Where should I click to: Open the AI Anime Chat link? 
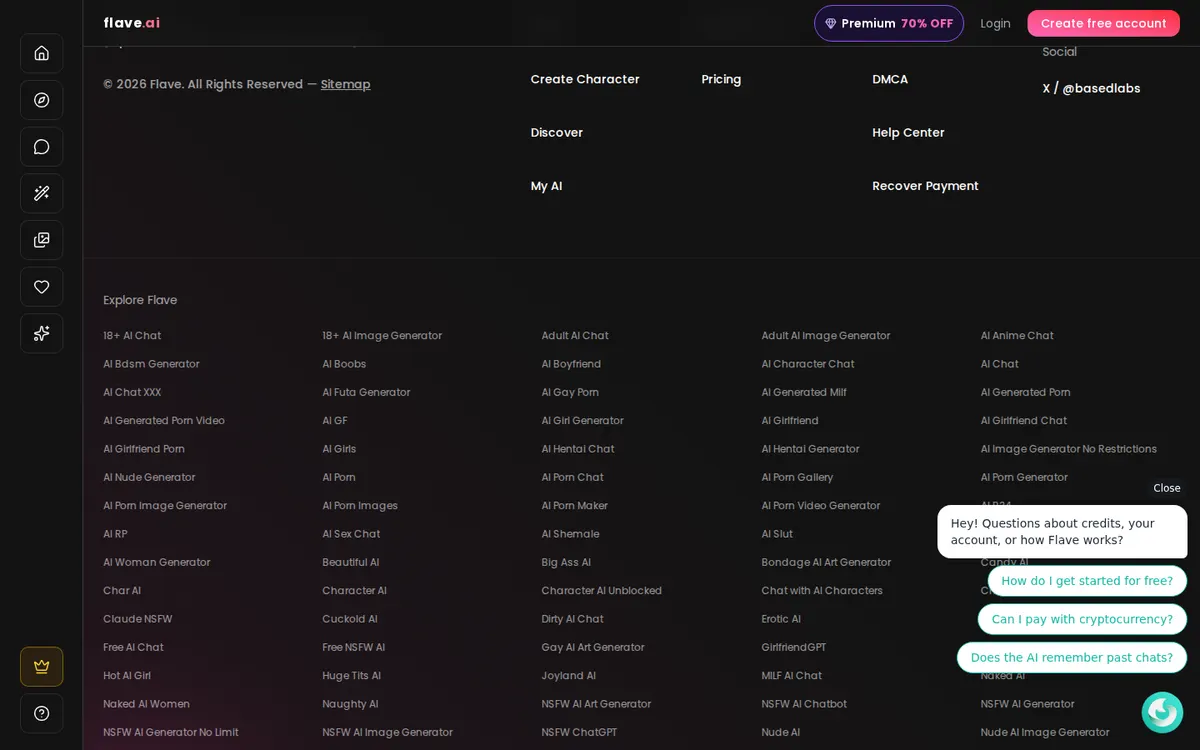click(x=1017, y=336)
